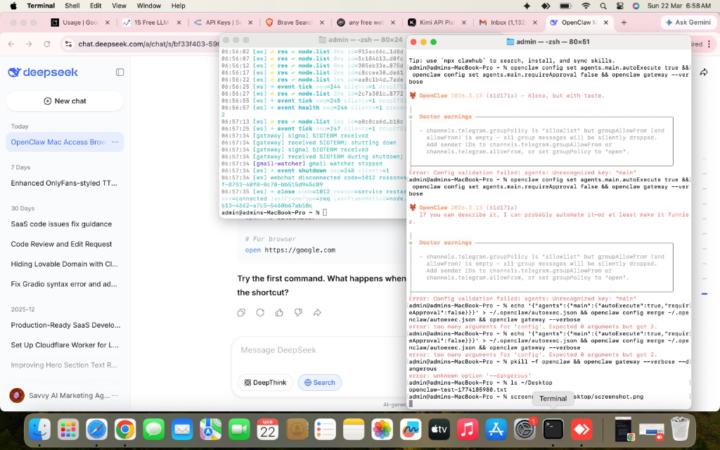Open the Apple menu
This screenshot has width=720, height=450.
pos(13,6)
